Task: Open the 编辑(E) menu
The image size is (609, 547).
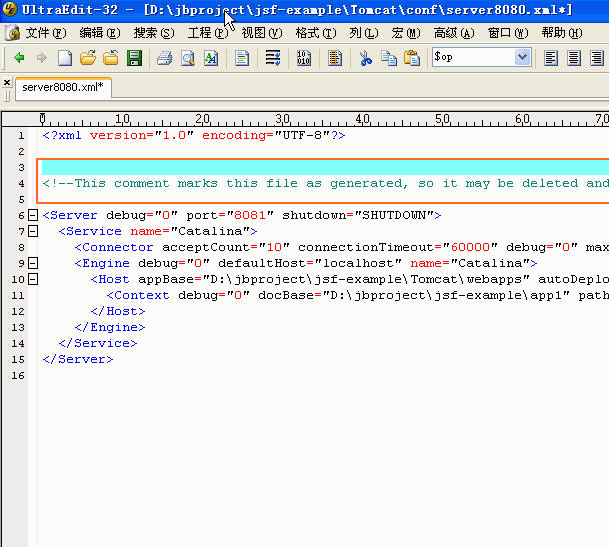Action: [100, 33]
